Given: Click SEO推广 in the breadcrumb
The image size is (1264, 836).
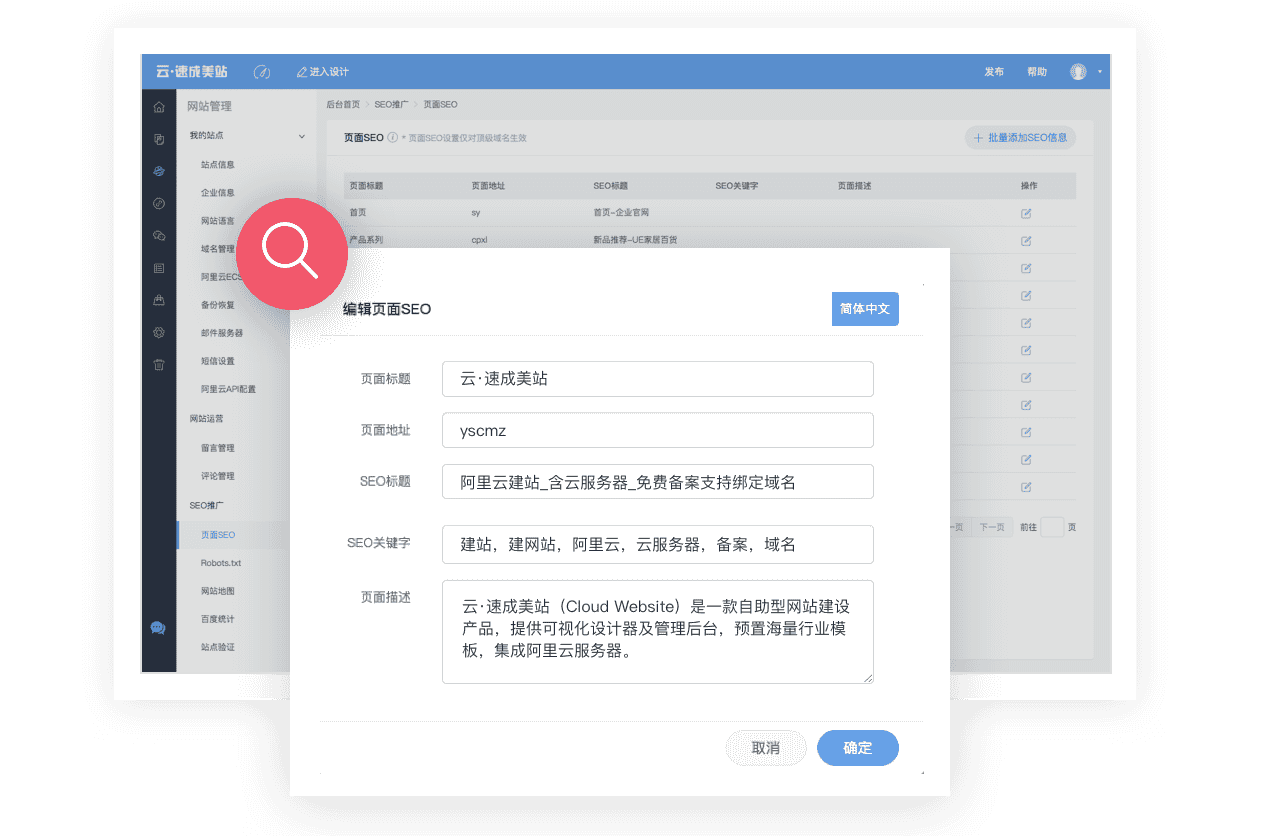Looking at the screenshot, I should (x=391, y=104).
